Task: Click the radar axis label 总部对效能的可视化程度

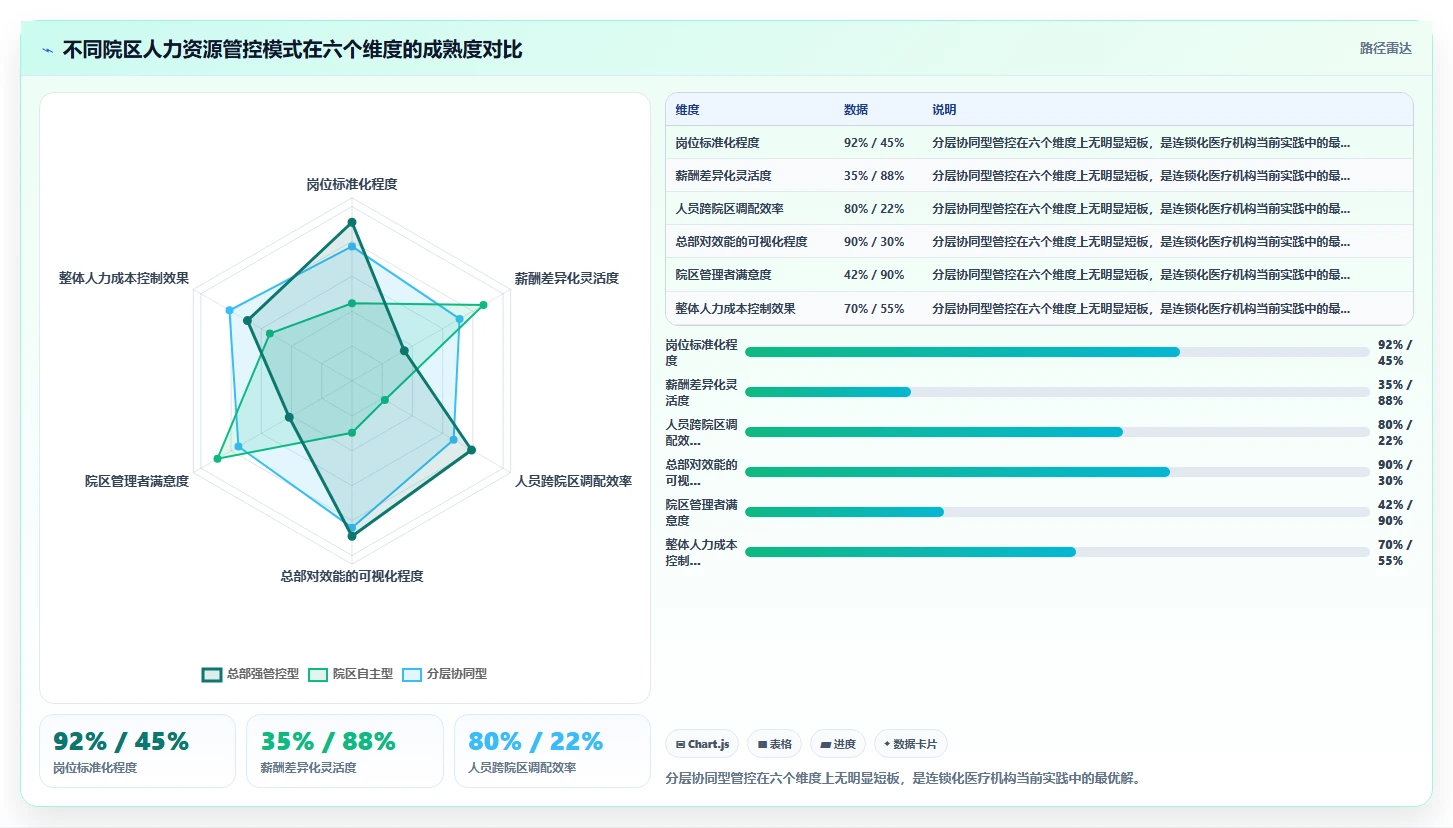Action: tap(352, 576)
